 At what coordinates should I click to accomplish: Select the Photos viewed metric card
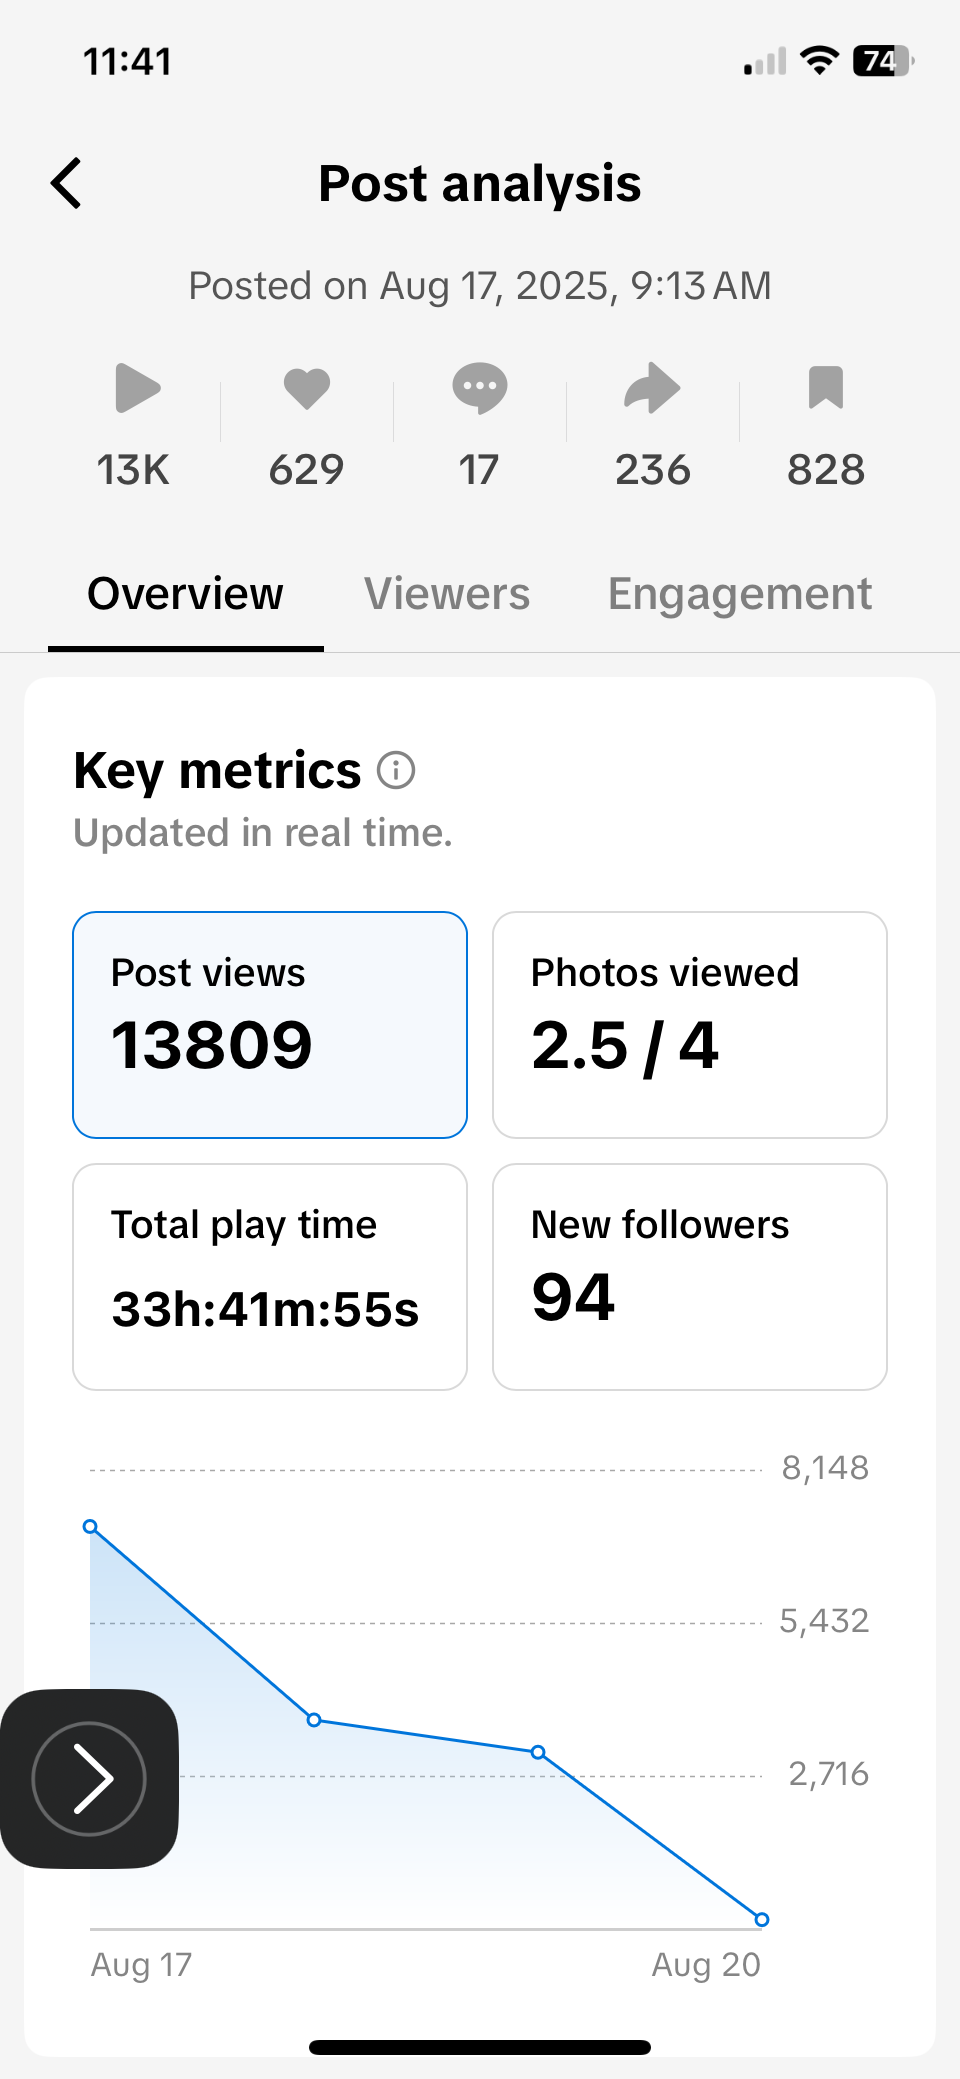tap(690, 1025)
